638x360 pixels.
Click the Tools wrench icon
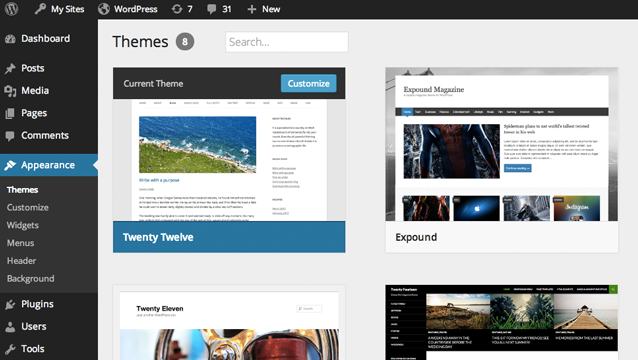(x=10, y=349)
